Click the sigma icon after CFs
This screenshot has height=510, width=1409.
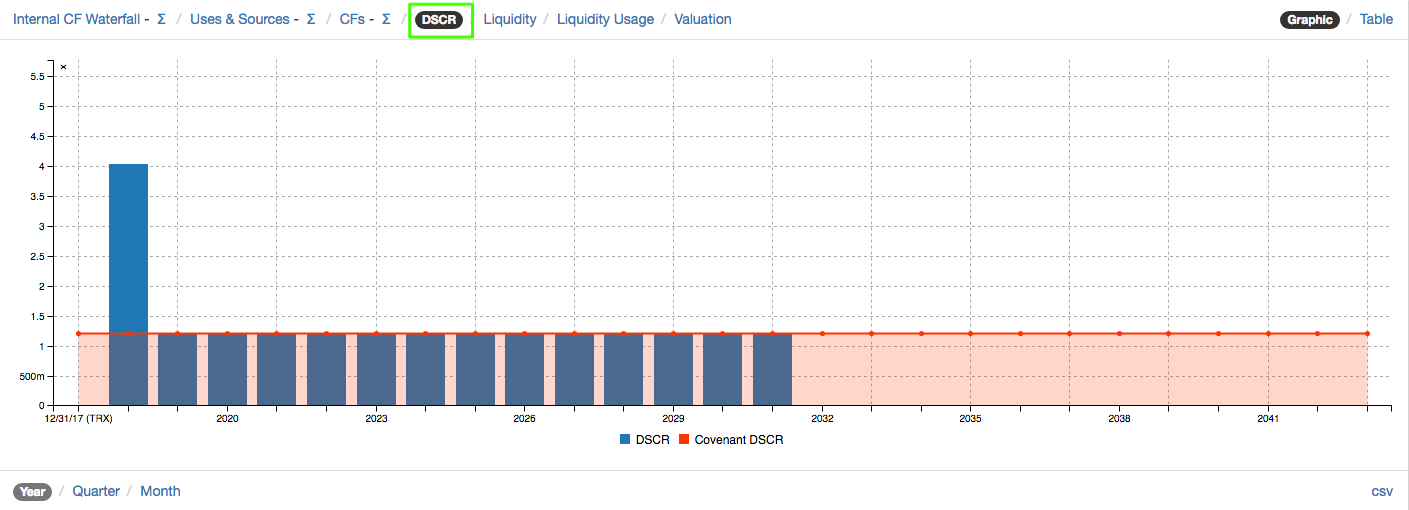click(386, 19)
